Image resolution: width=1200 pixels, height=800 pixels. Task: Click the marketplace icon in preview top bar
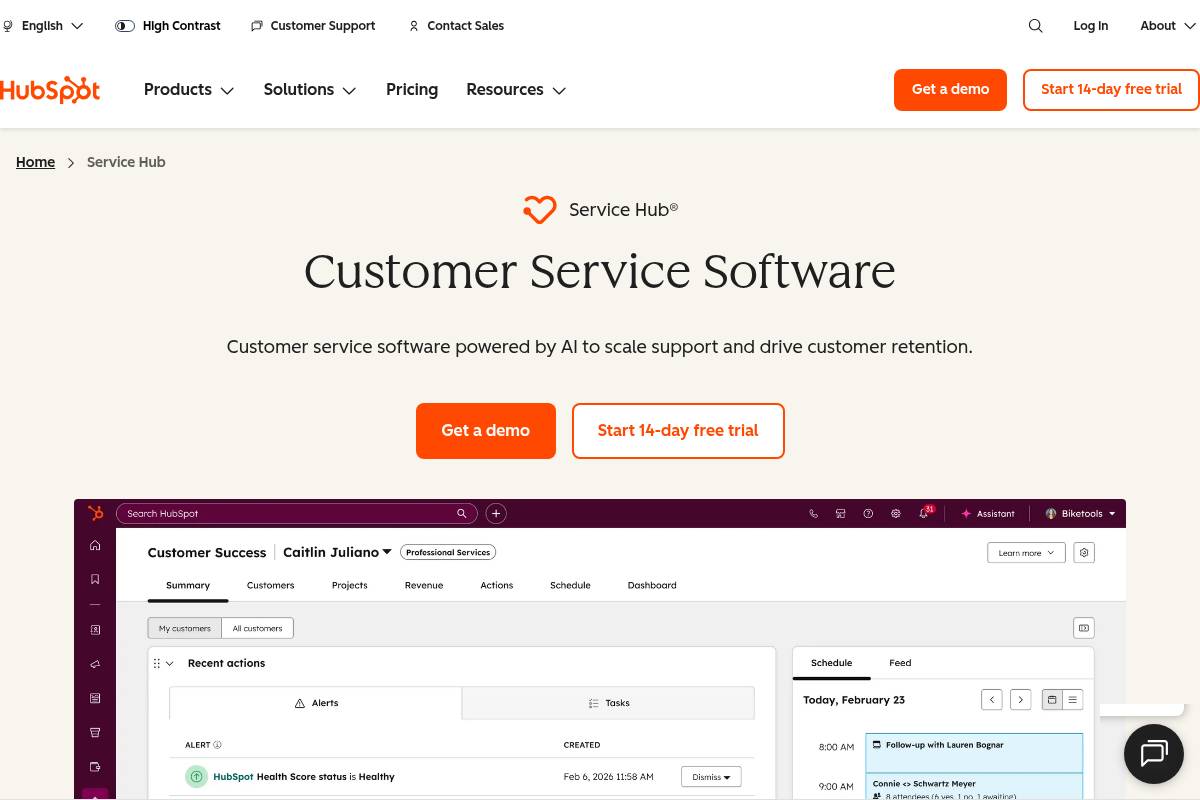pos(841,514)
